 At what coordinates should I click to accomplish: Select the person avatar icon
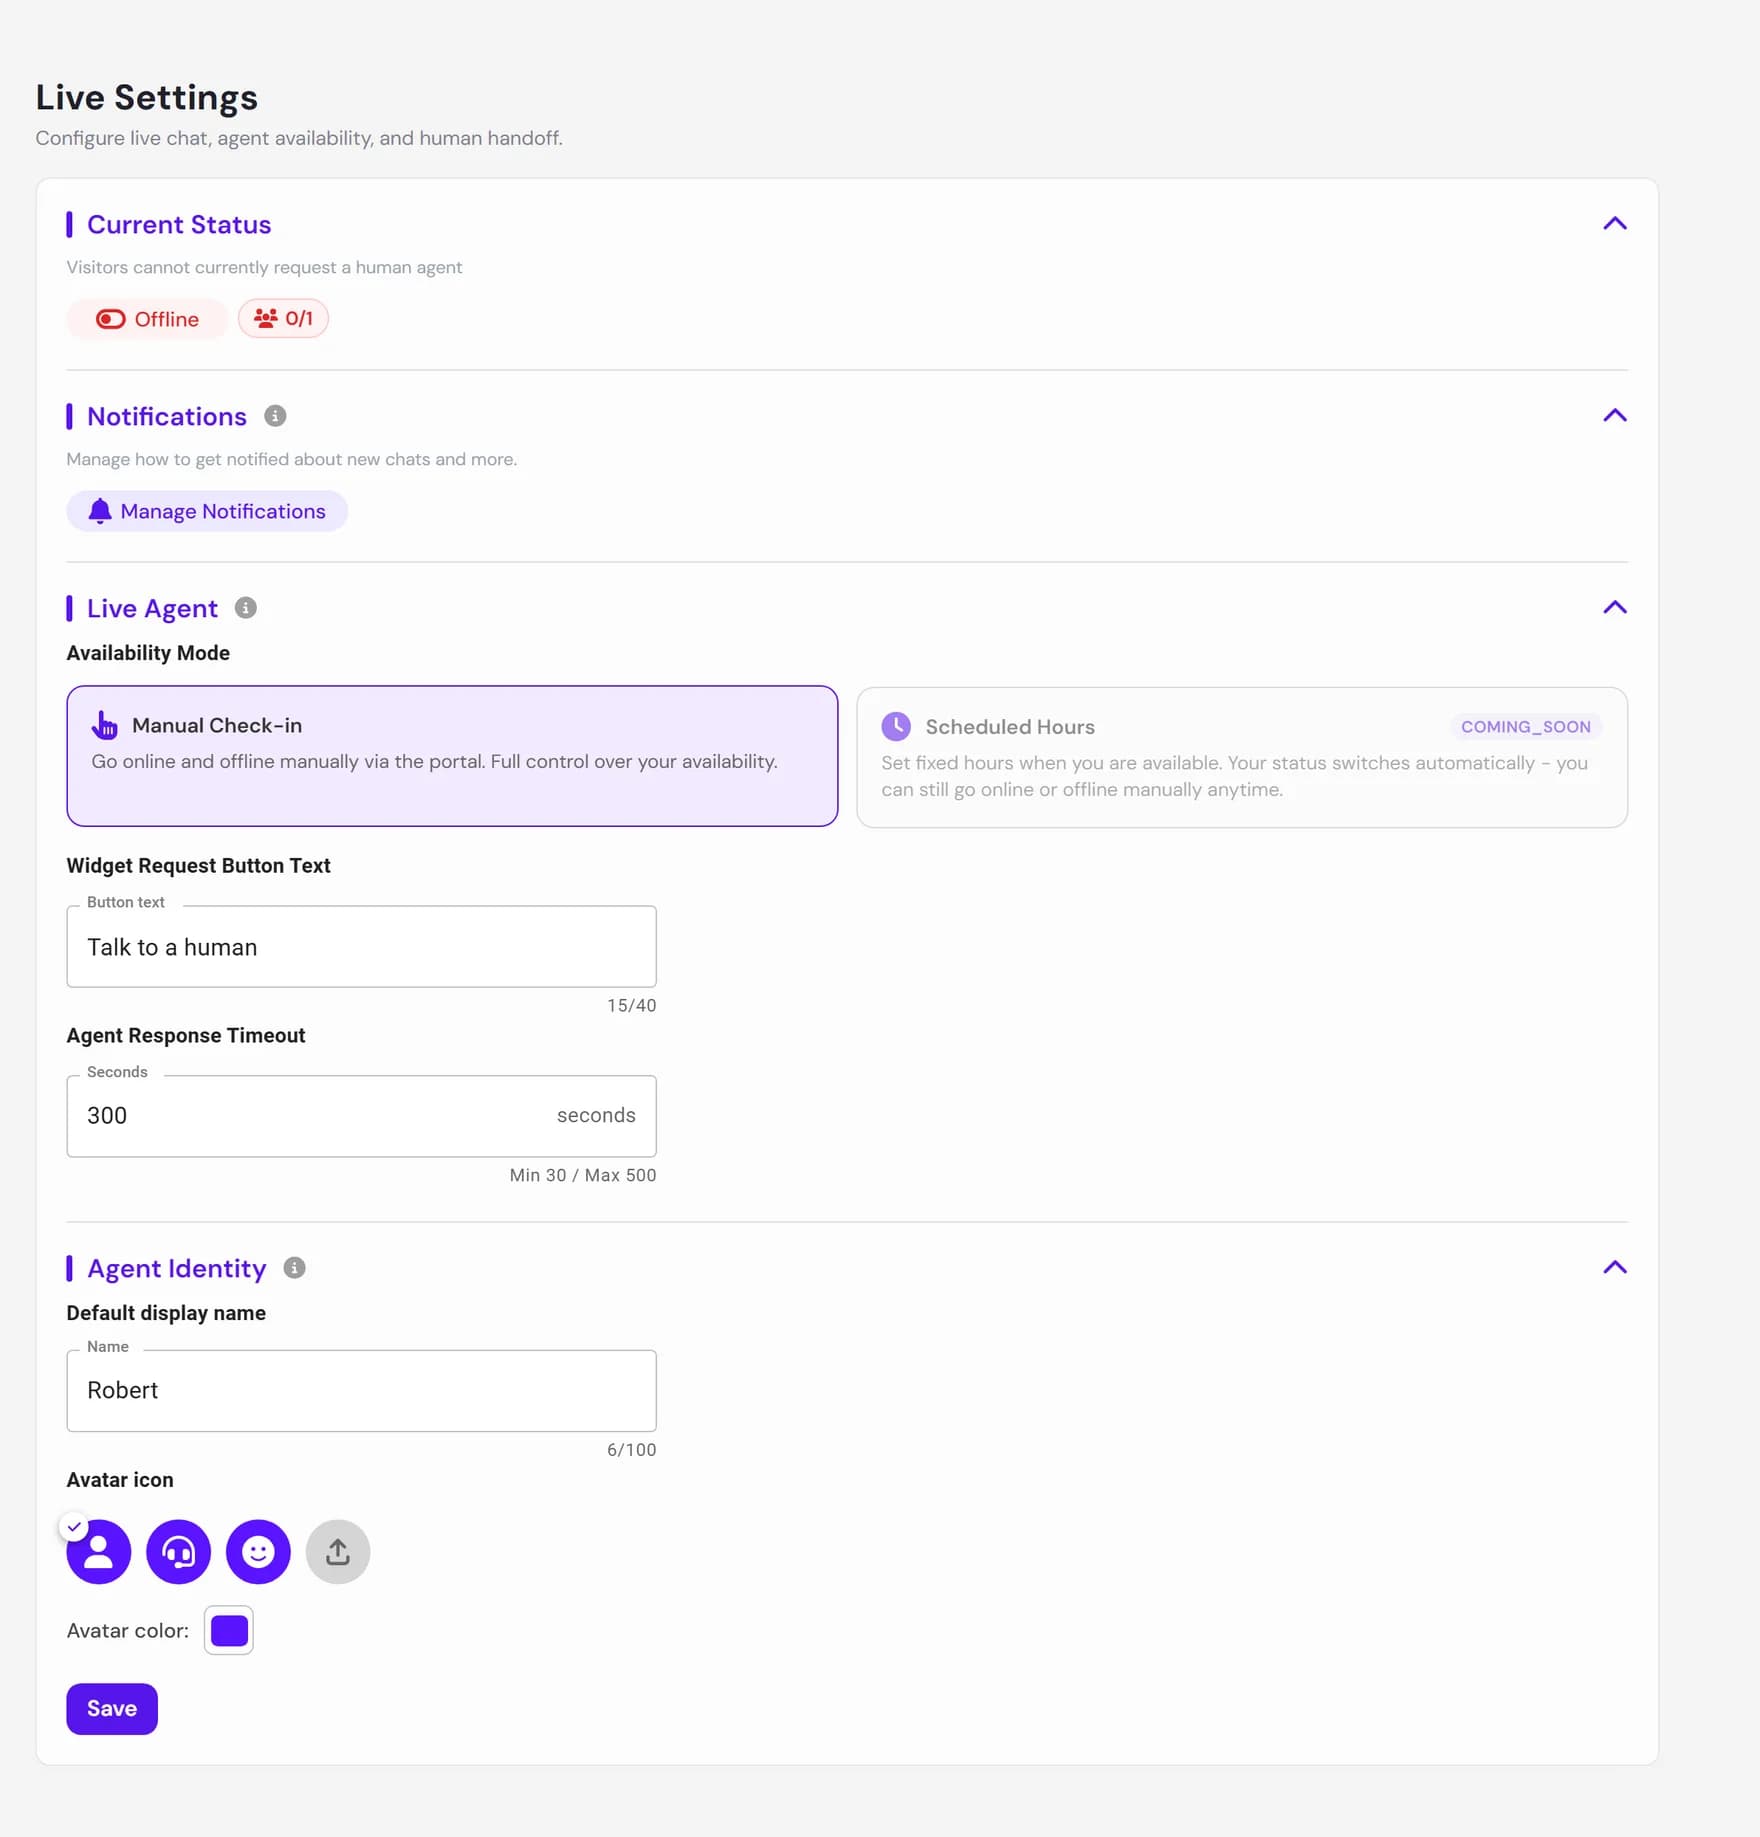point(99,1552)
